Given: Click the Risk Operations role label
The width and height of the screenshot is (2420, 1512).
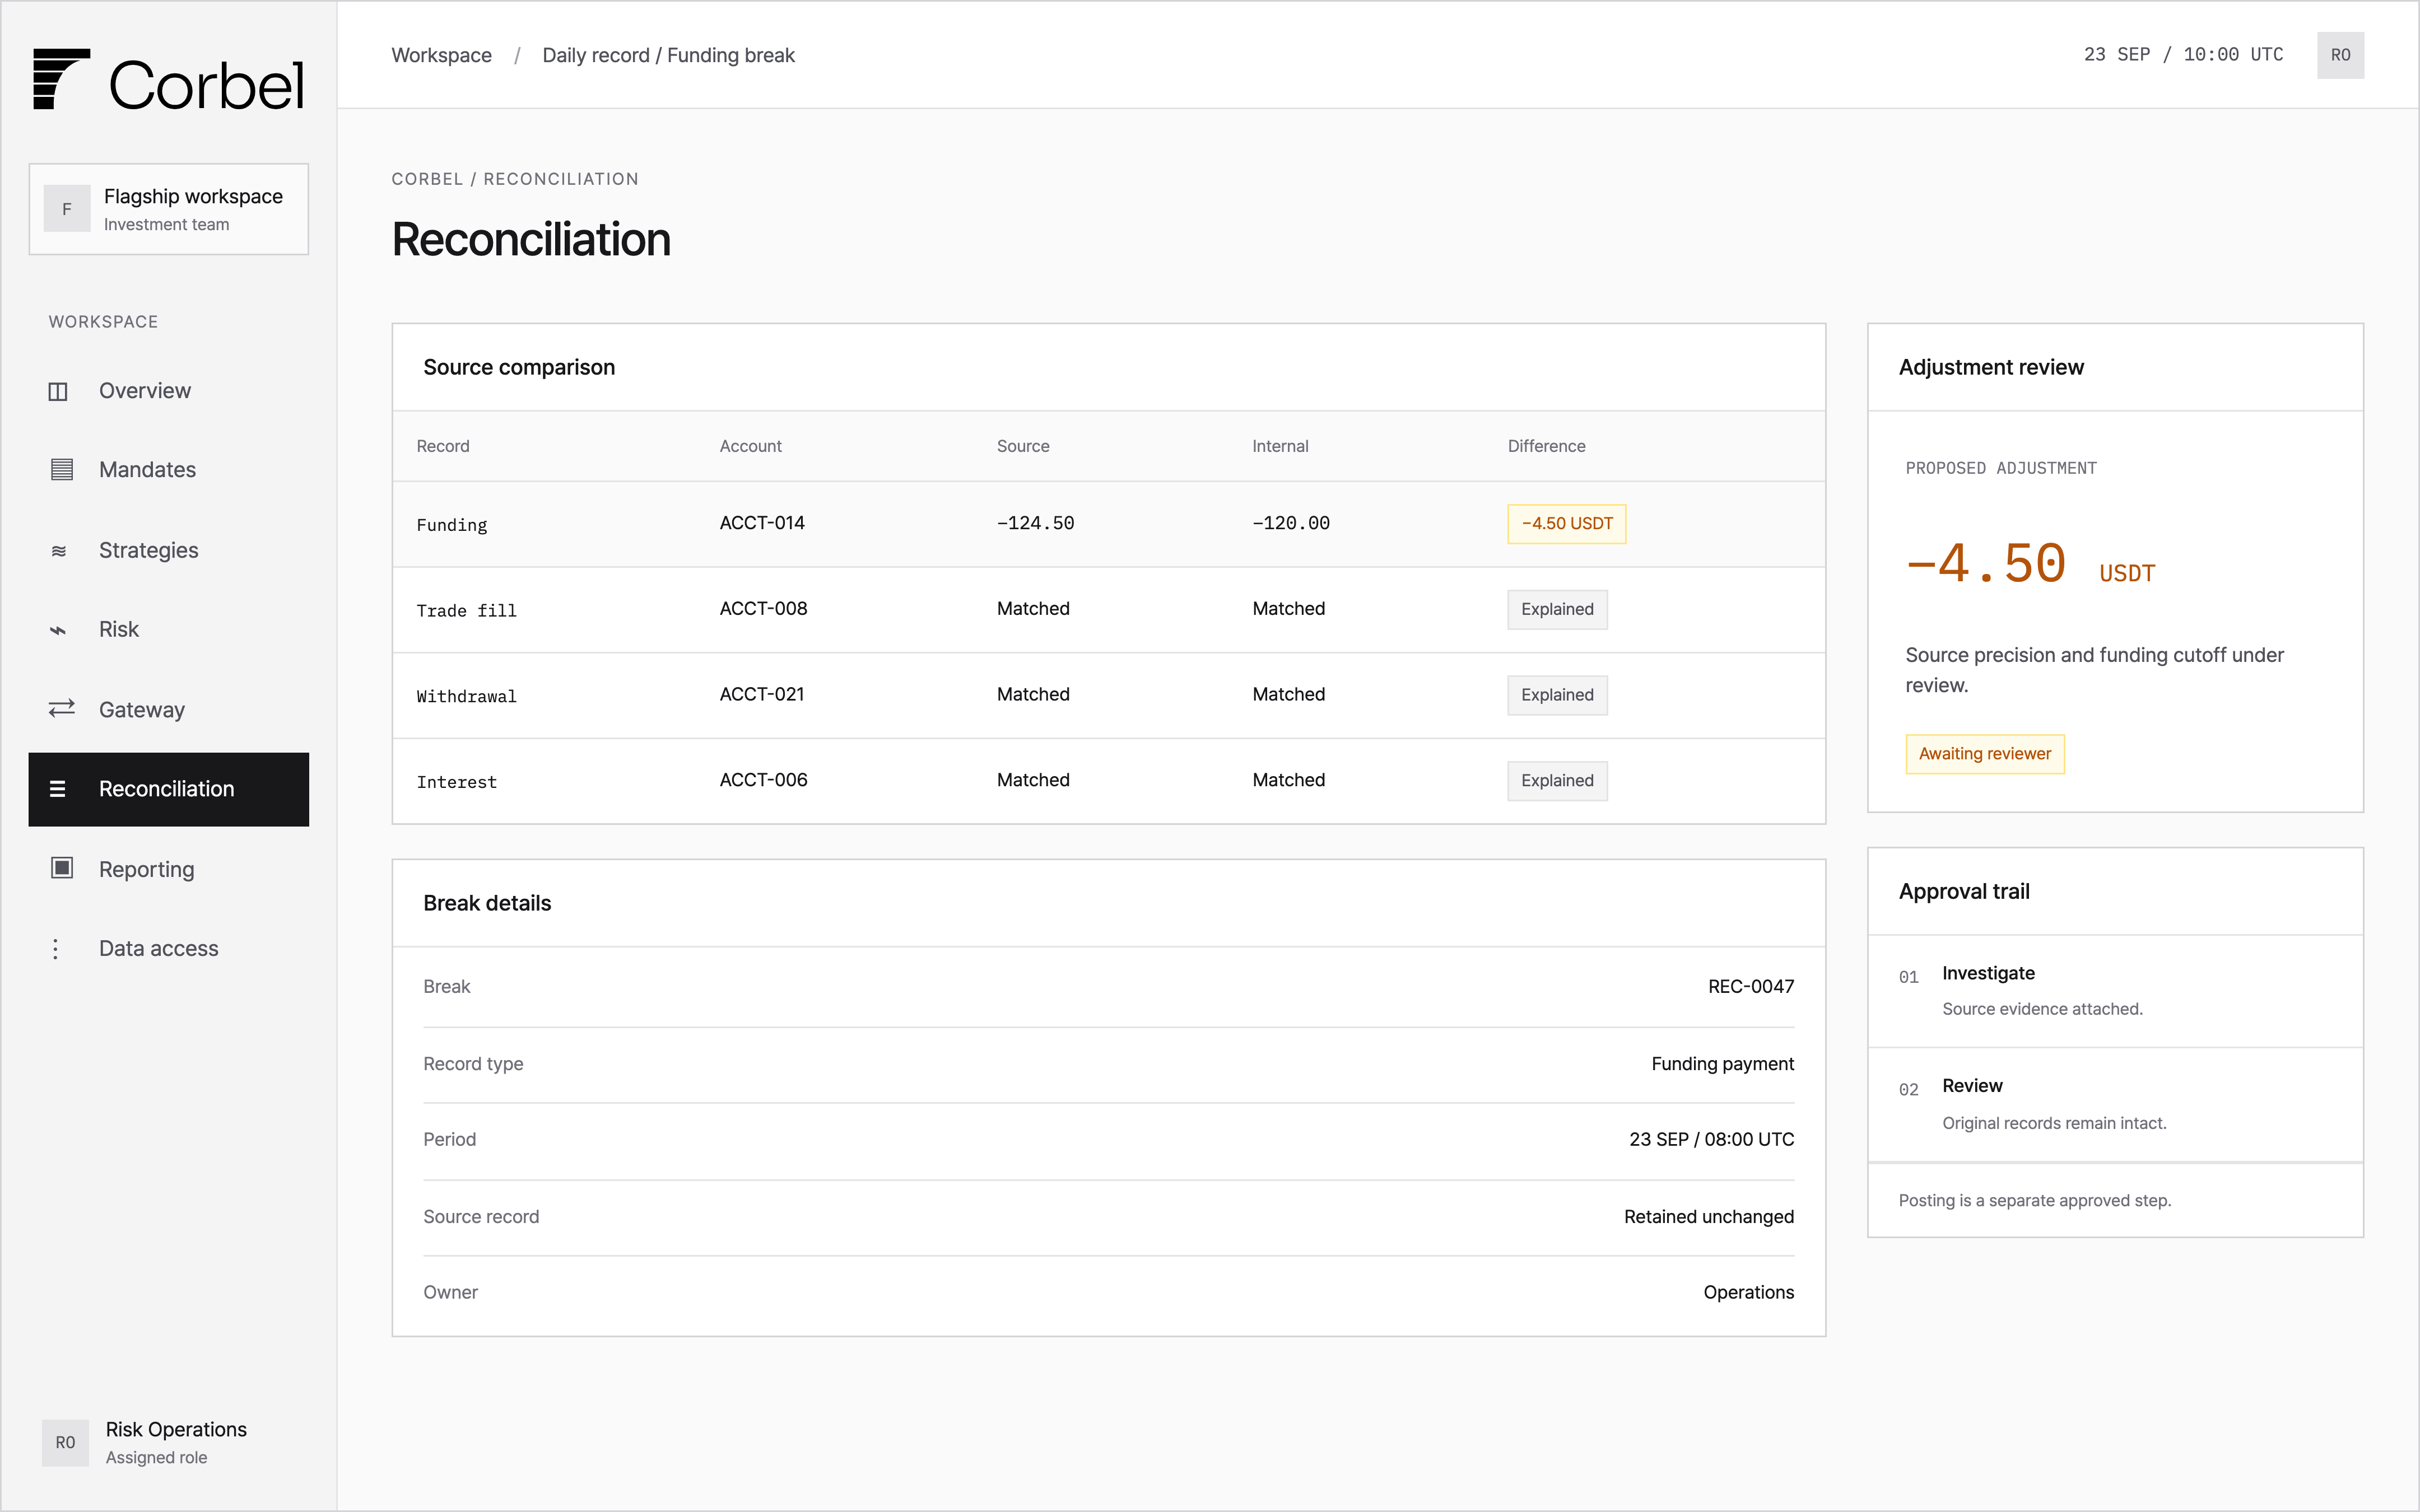Looking at the screenshot, I should click(x=176, y=1430).
